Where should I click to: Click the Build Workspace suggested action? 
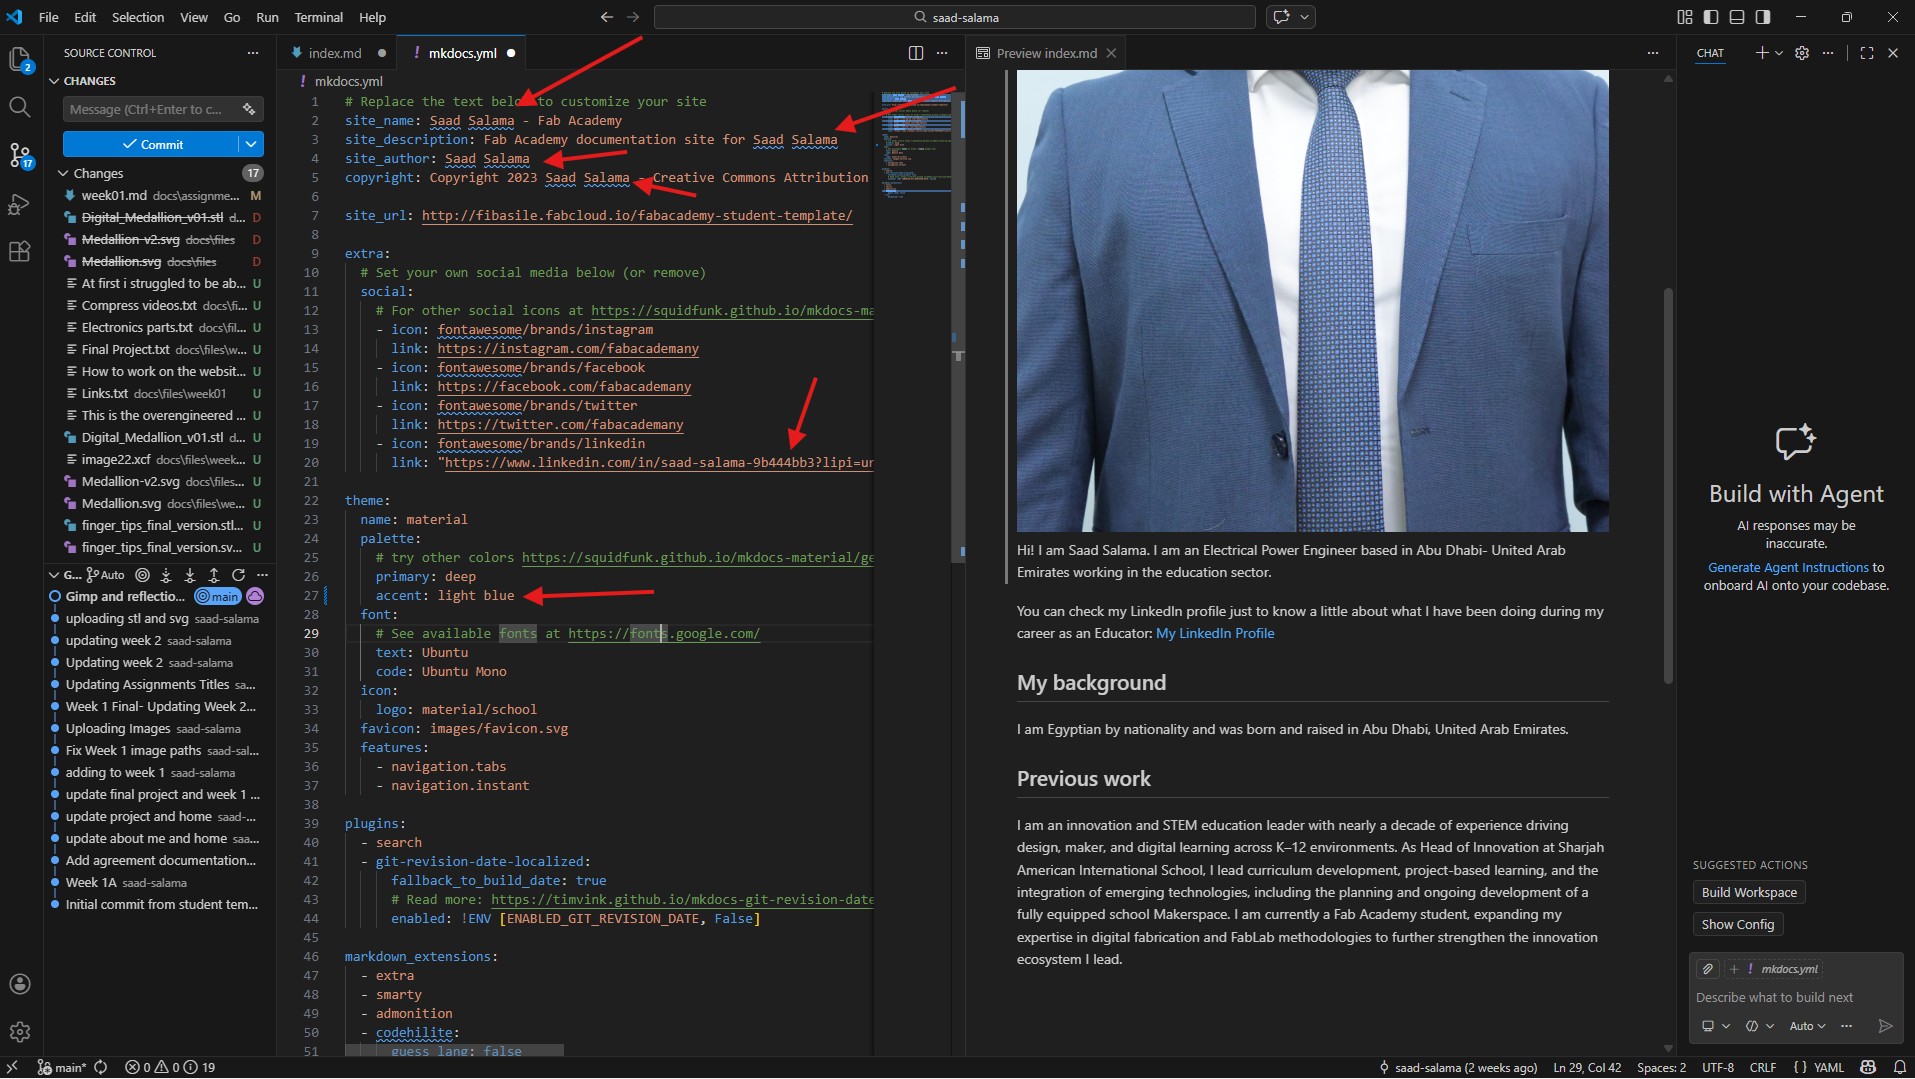1749,893
